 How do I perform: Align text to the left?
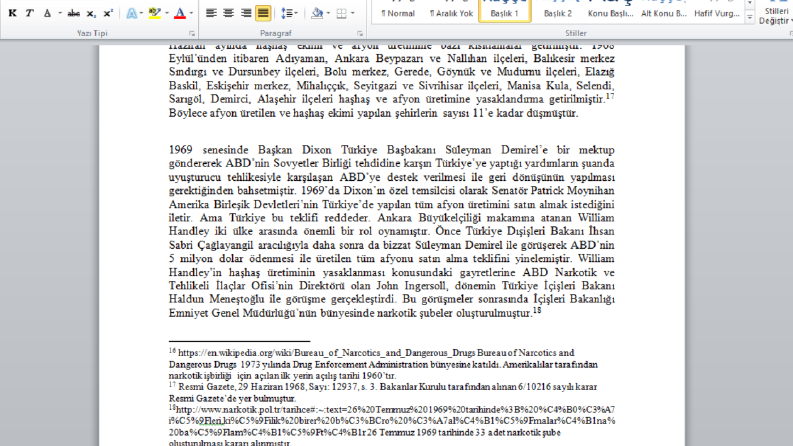click(x=211, y=13)
